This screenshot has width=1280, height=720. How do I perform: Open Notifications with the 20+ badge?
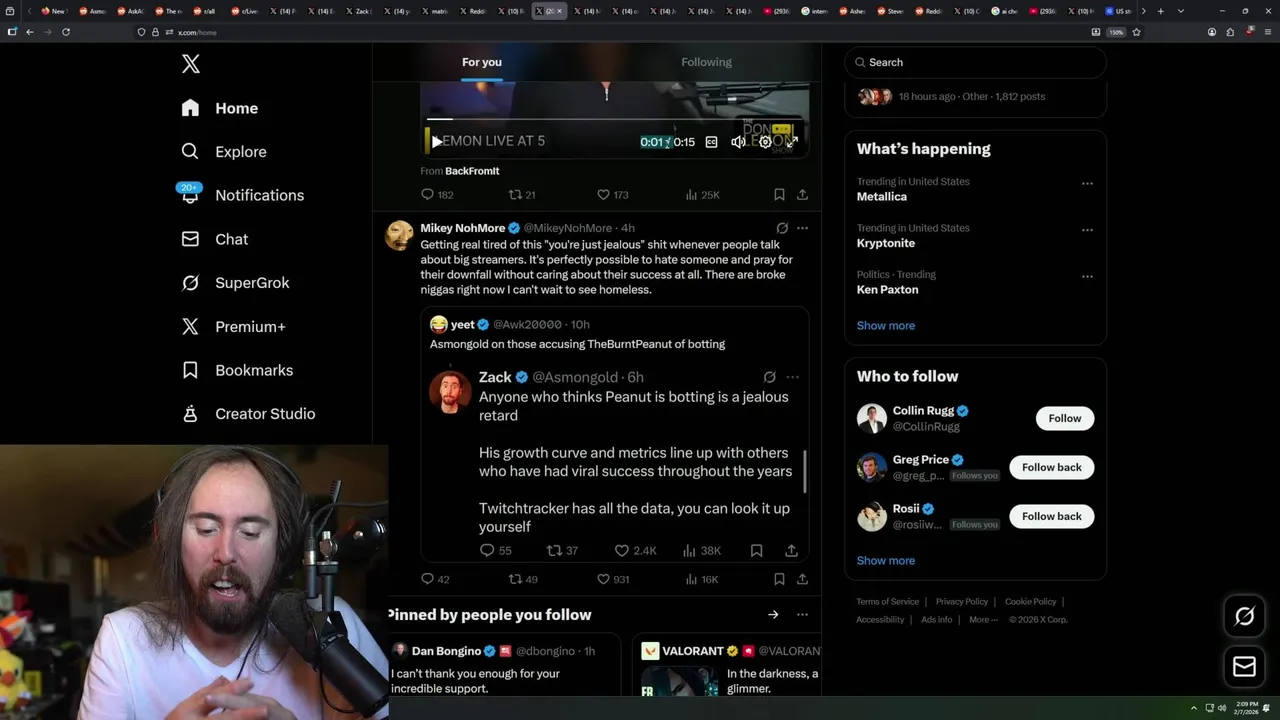coord(242,195)
